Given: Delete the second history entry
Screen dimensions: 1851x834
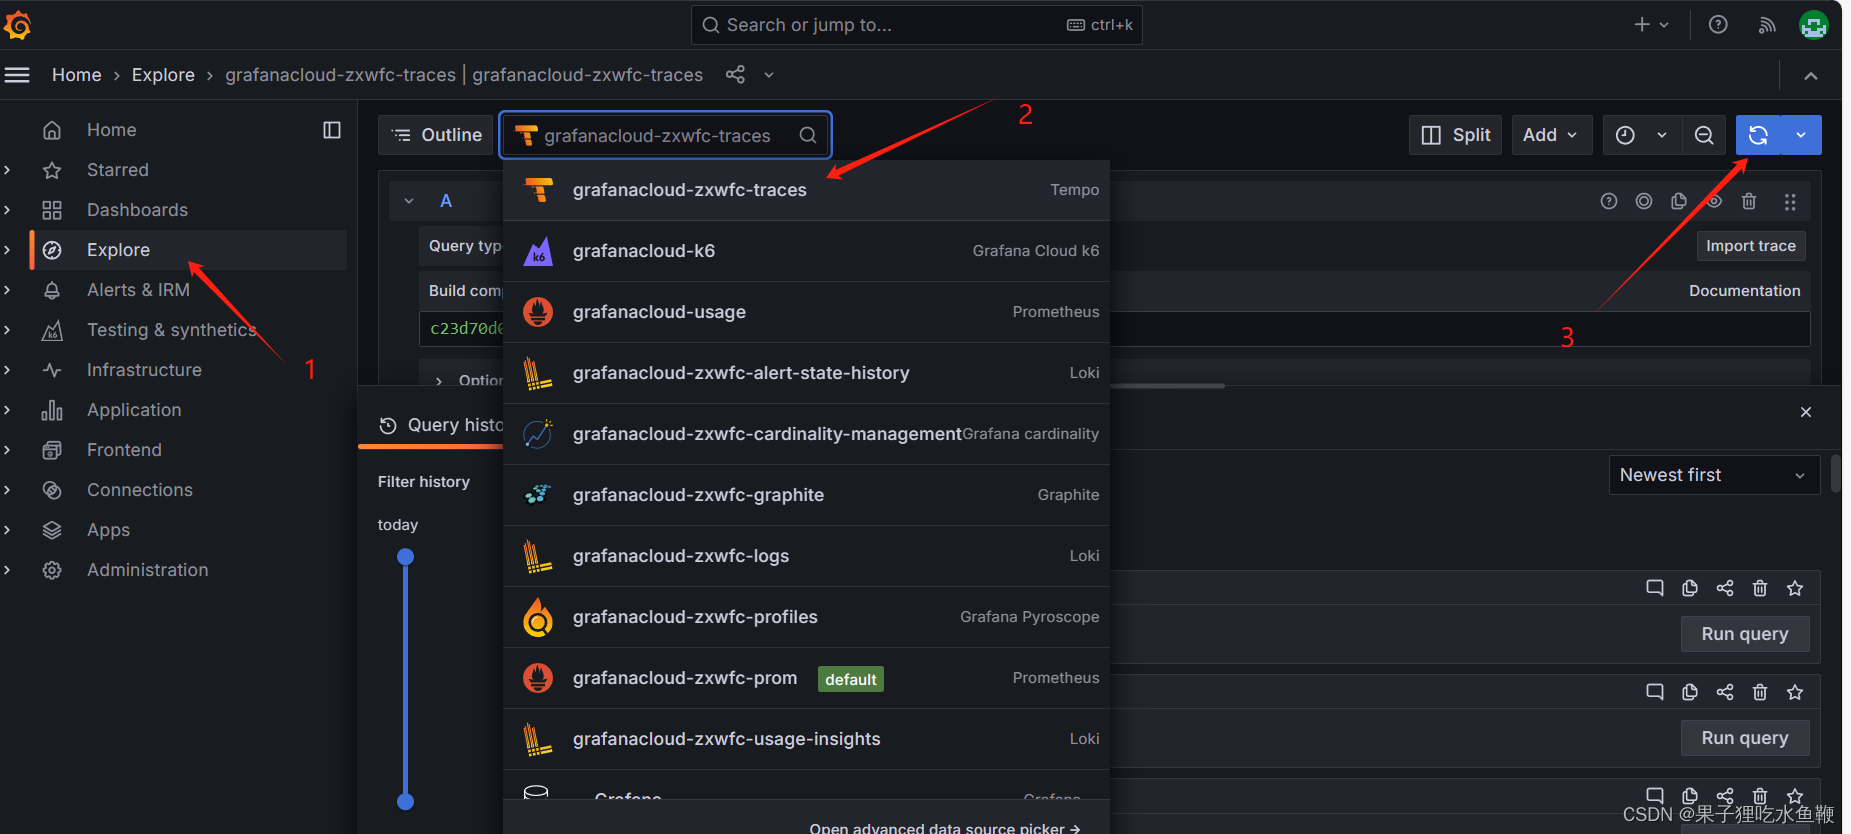Looking at the screenshot, I should pos(1760,692).
